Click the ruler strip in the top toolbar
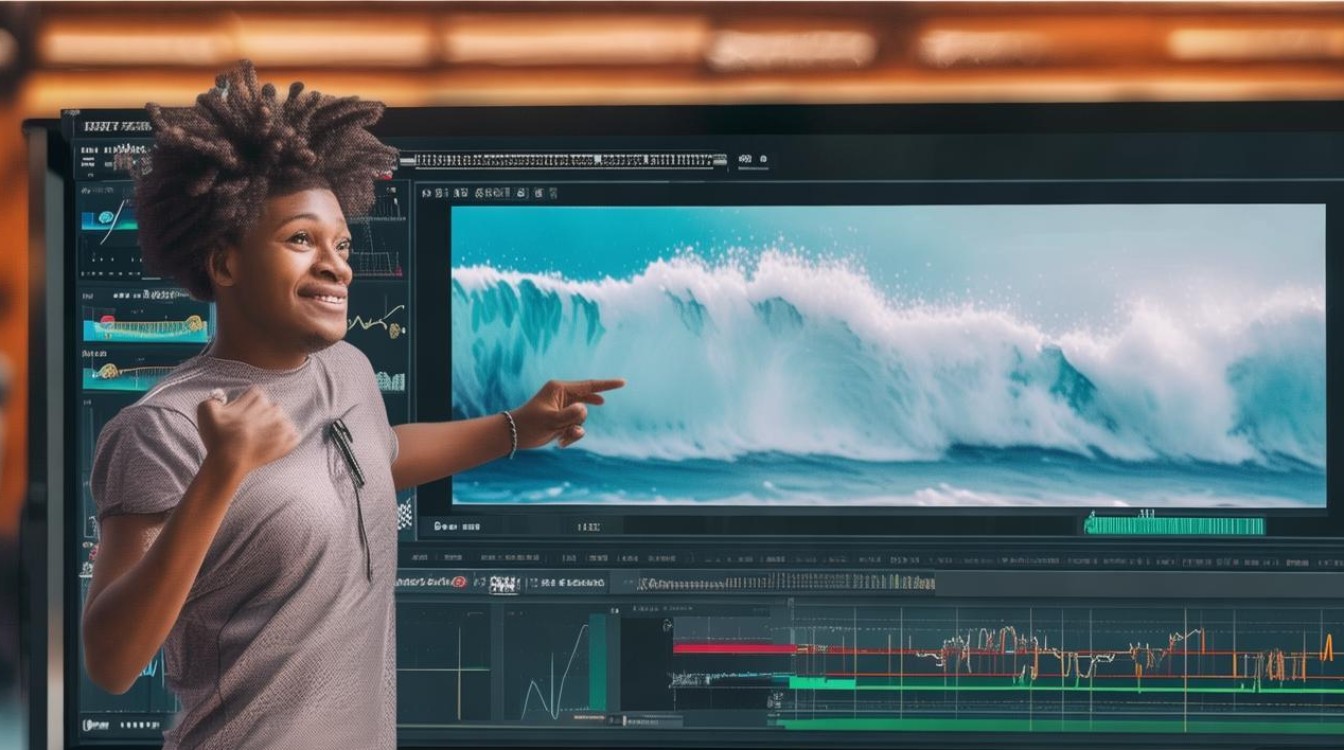The image size is (1344, 750). point(563,160)
